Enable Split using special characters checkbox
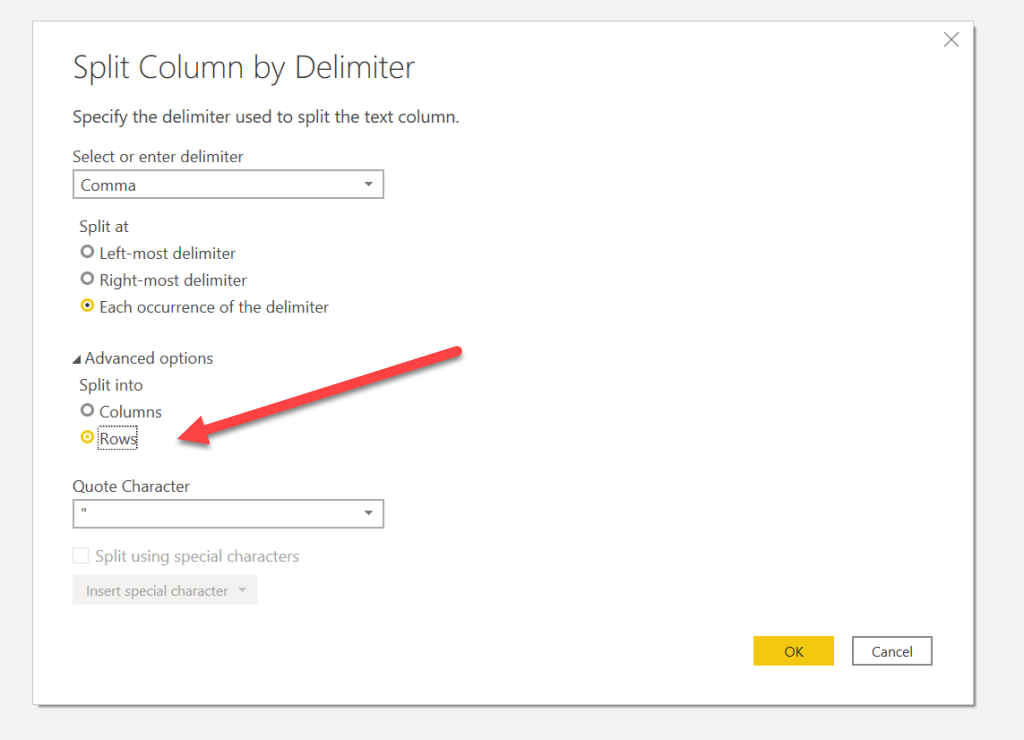Viewport: 1024px width, 740px height. pyautogui.click(x=81, y=556)
